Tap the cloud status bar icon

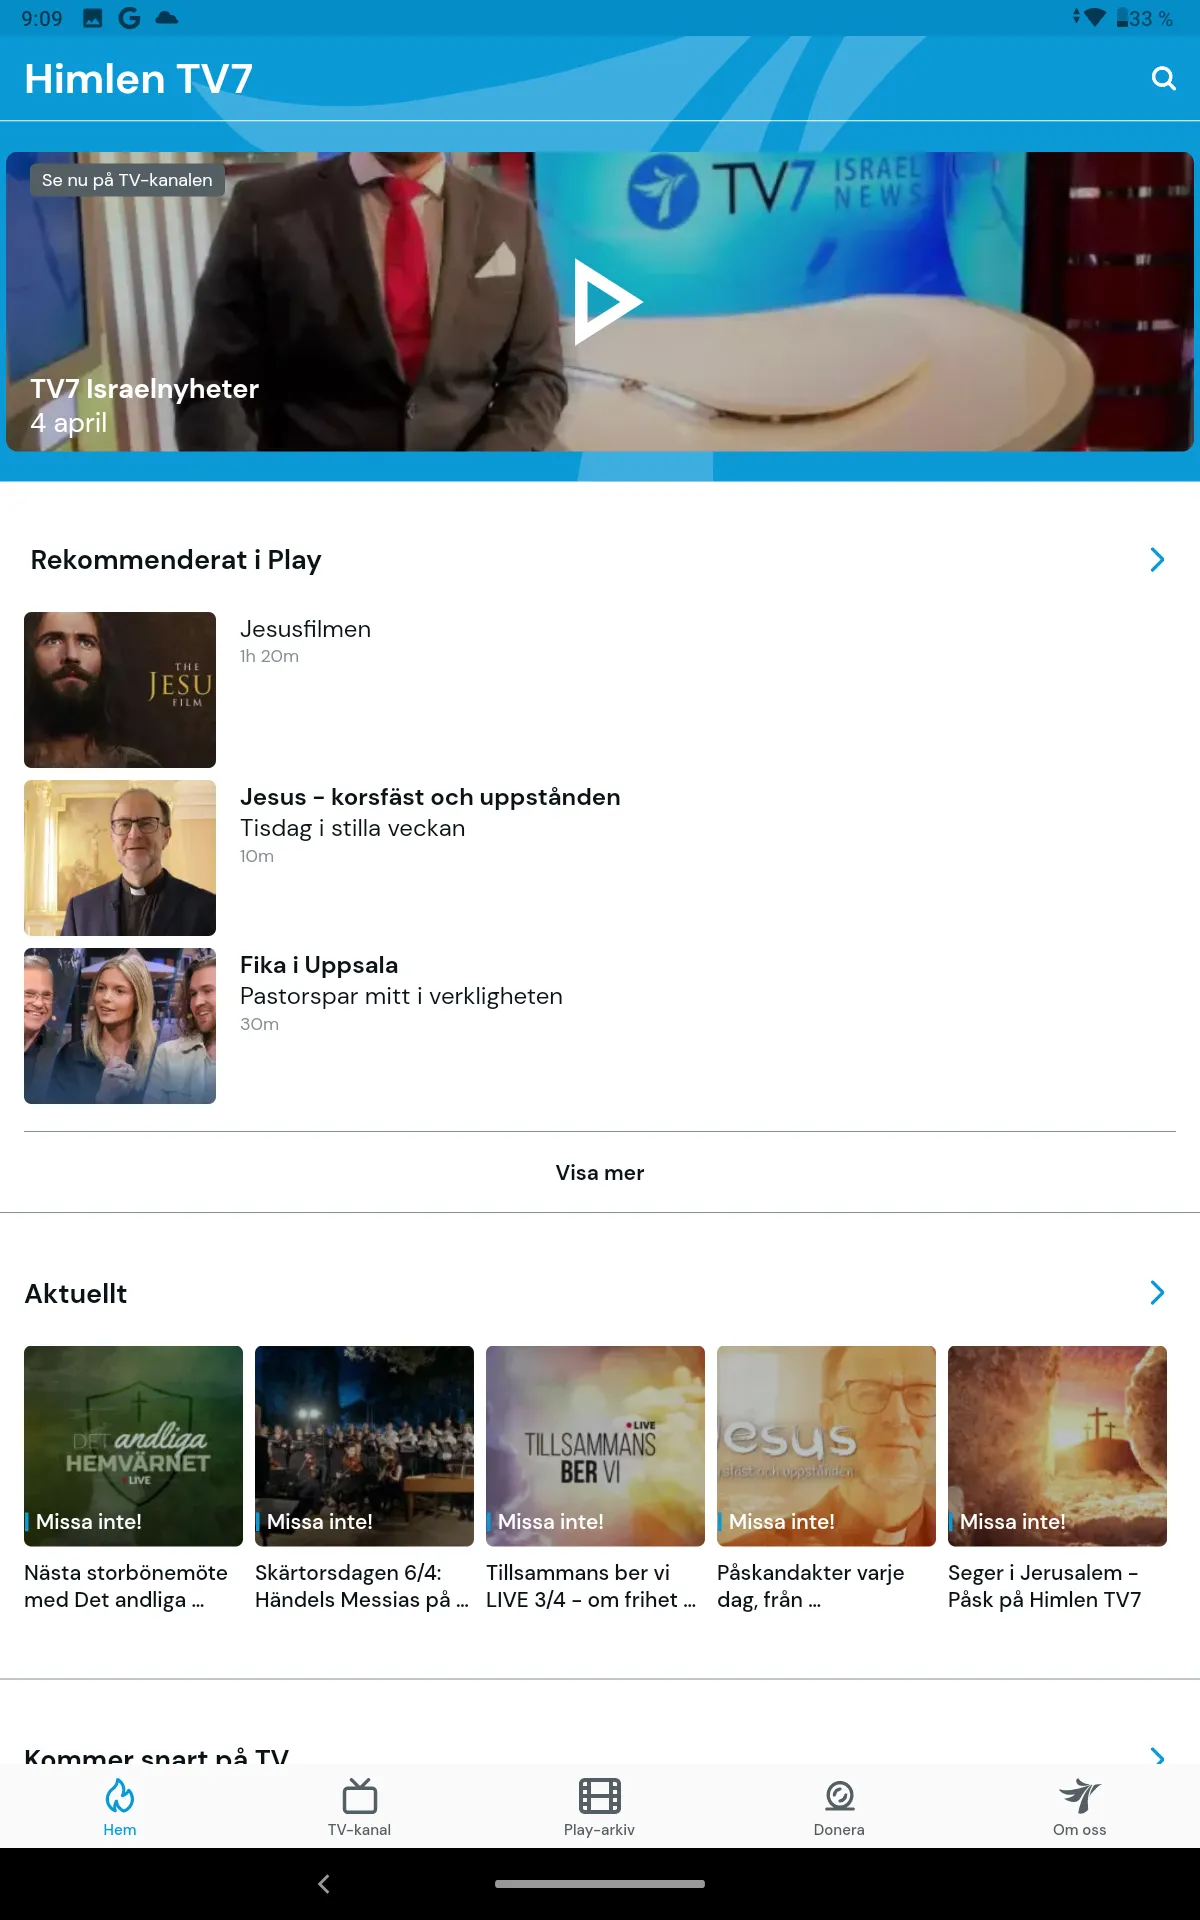tap(167, 18)
